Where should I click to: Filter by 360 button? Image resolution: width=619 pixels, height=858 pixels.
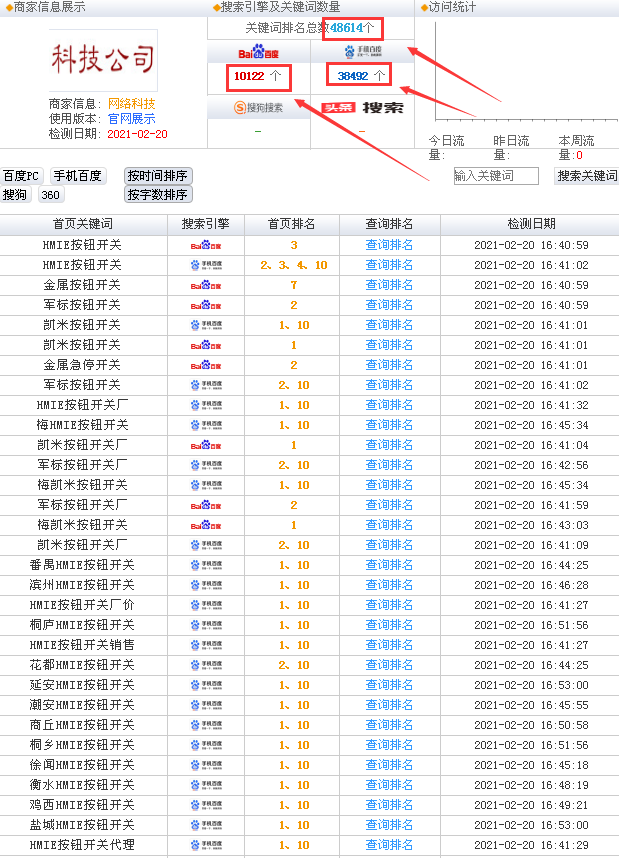(x=50, y=194)
